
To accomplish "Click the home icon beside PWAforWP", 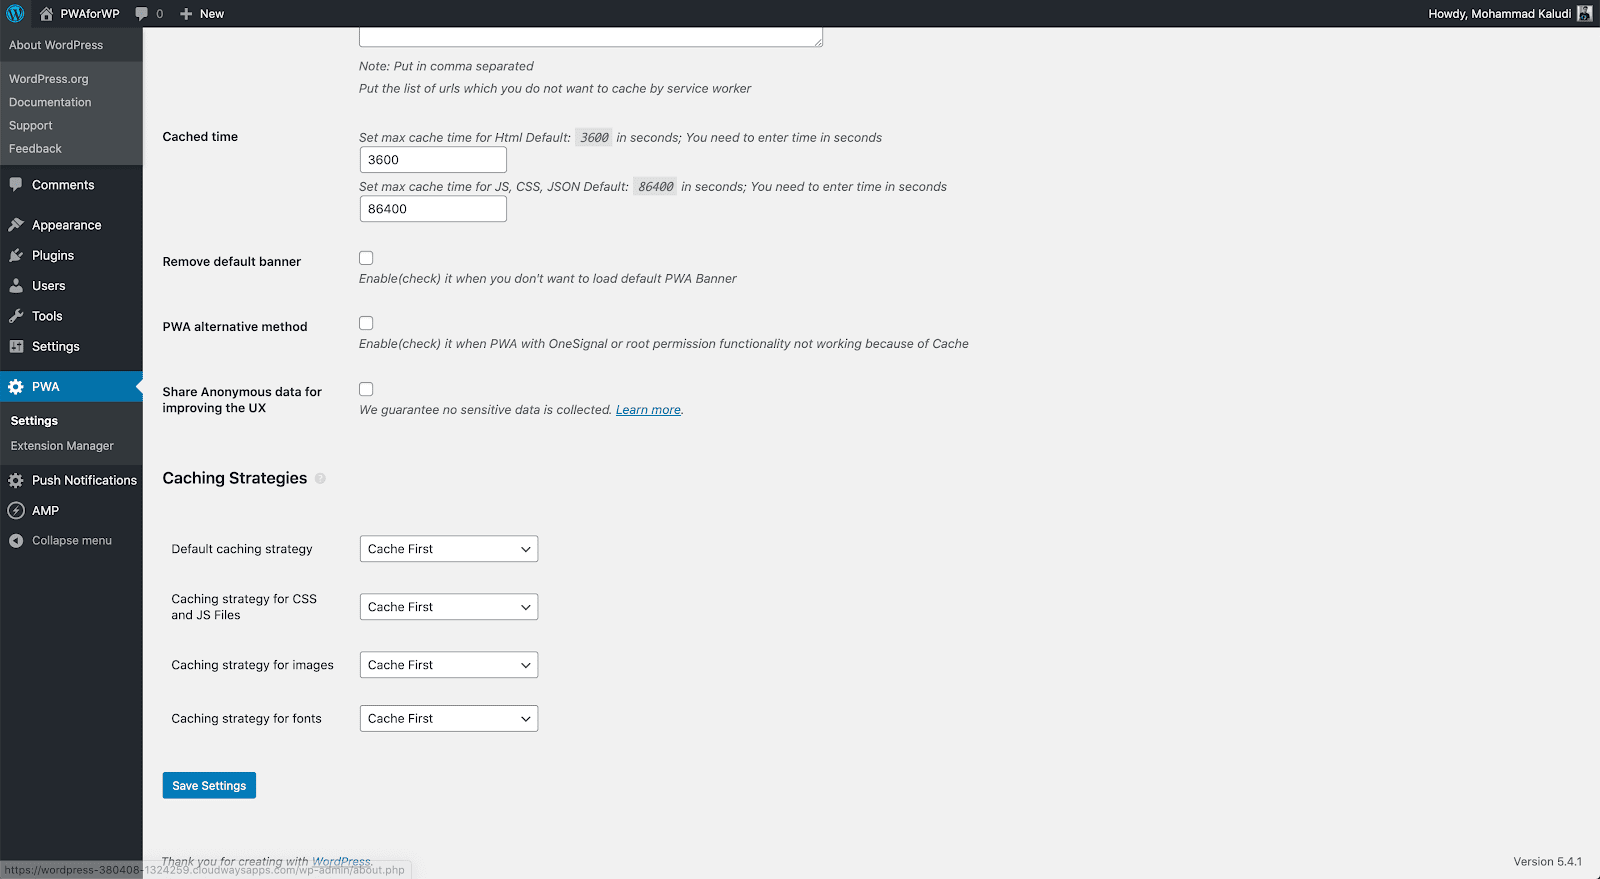I will pos(46,14).
